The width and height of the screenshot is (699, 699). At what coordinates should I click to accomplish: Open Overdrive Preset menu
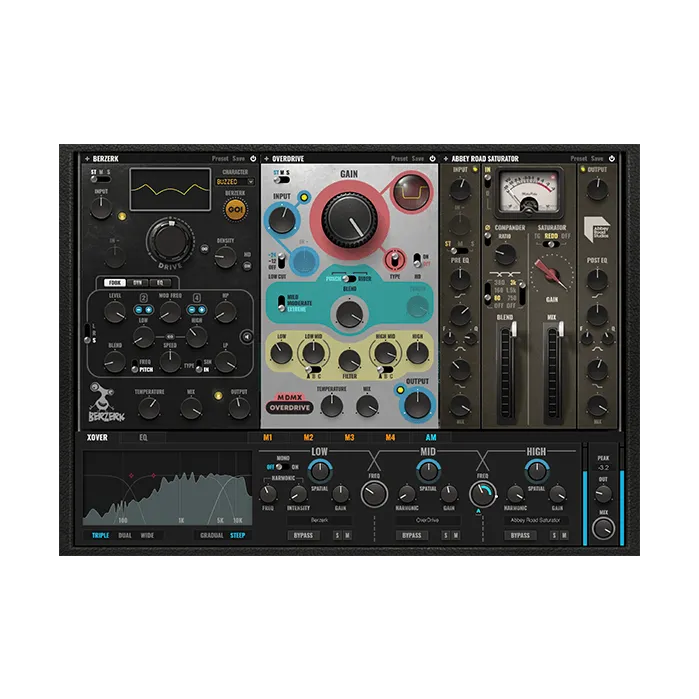coord(399,158)
